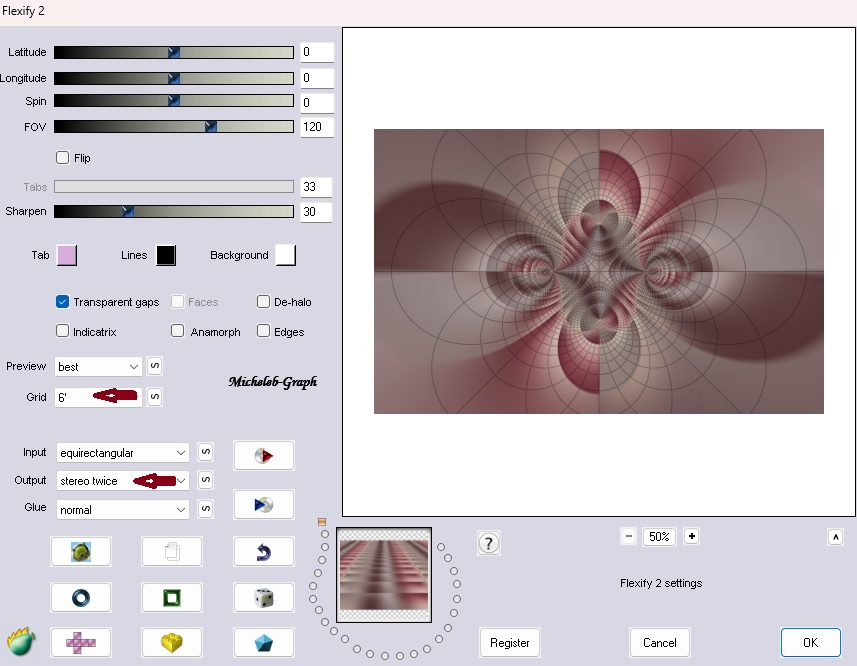The width and height of the screenshot is (857, 666).
Task: Open help with the question mark button
Action: 489,543
